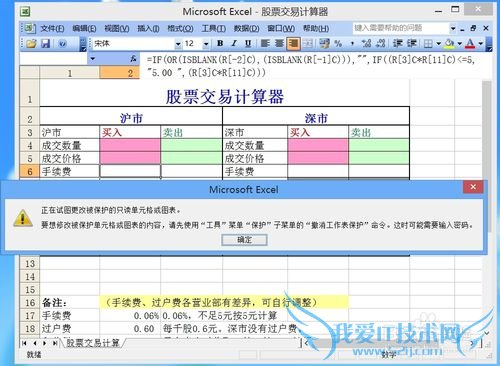Open the 窗口(W) menu

point(281,28)
